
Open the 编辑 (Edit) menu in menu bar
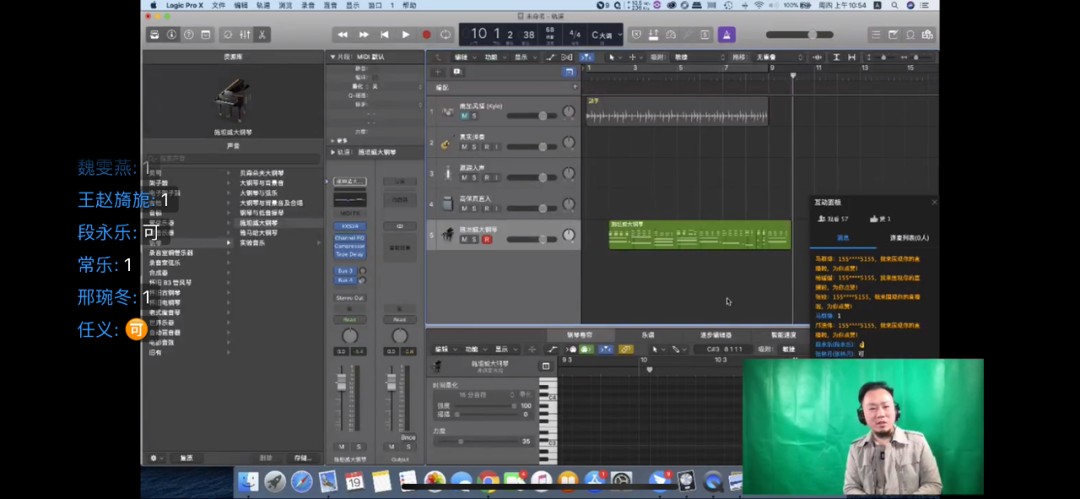[241, 5]
